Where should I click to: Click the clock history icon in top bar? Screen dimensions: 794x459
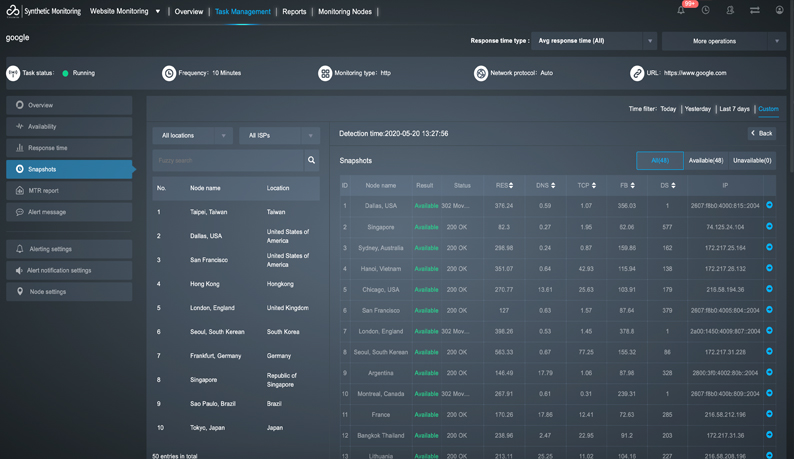point(705,11)
